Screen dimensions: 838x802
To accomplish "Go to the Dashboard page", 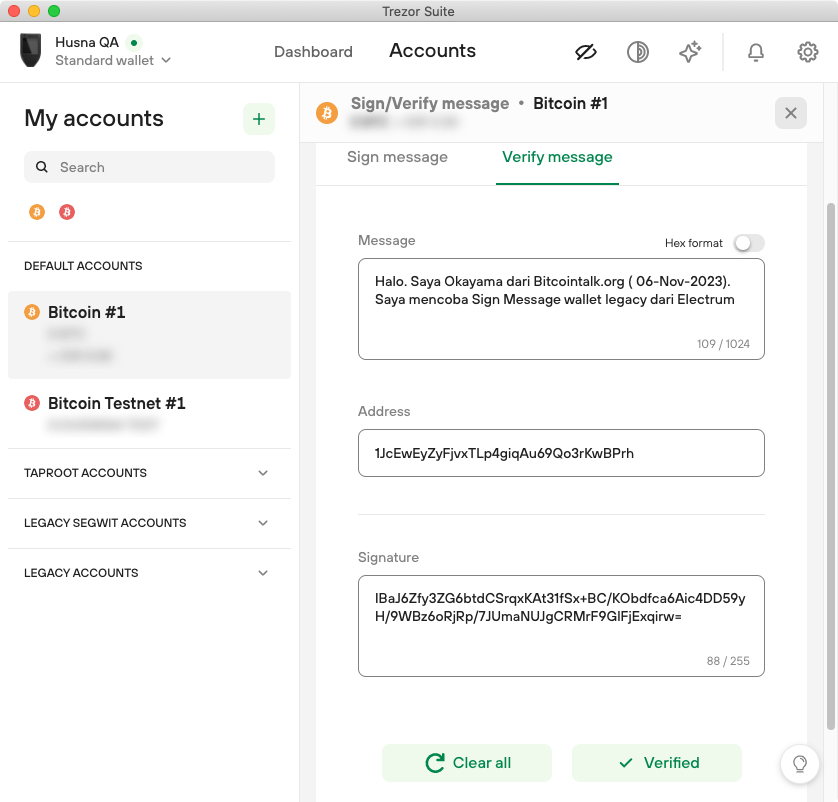I will (313, 52).
